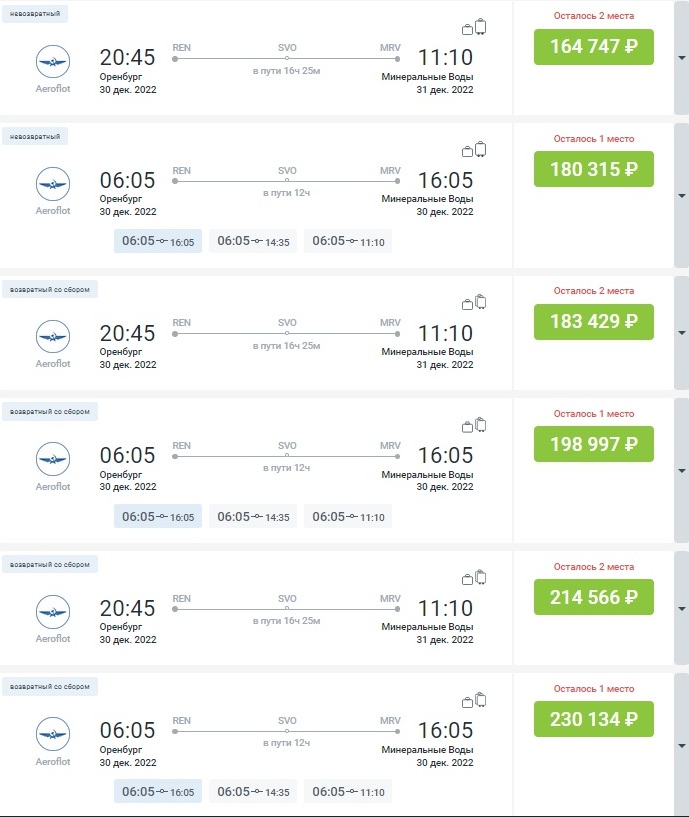Open the dropdown arrow beside the 214 566 ₽ price
This screenshot has width=689, height=817.
point(681,608)
